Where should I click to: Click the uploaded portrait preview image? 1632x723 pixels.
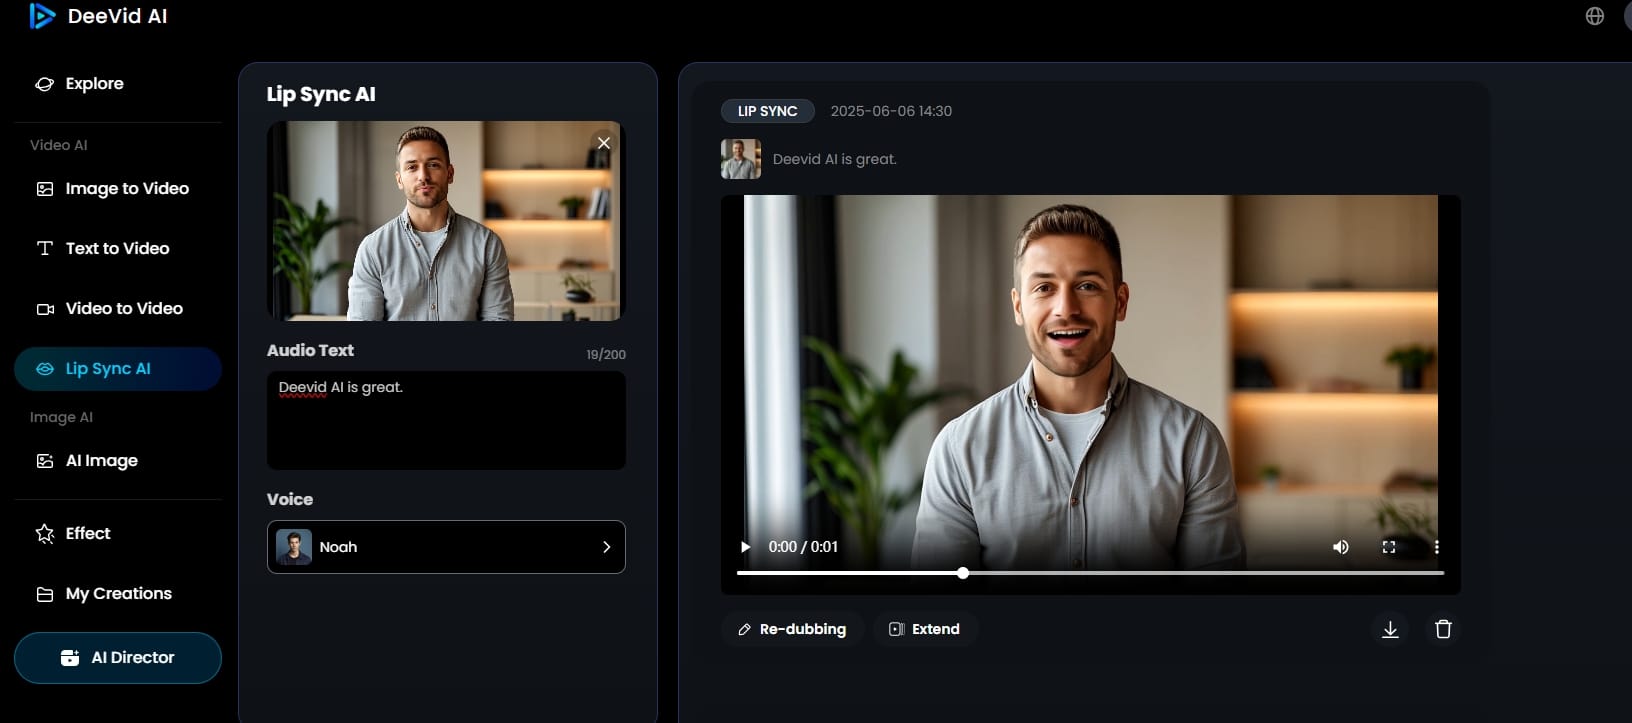pyautogui.click(x=445, y=221)
